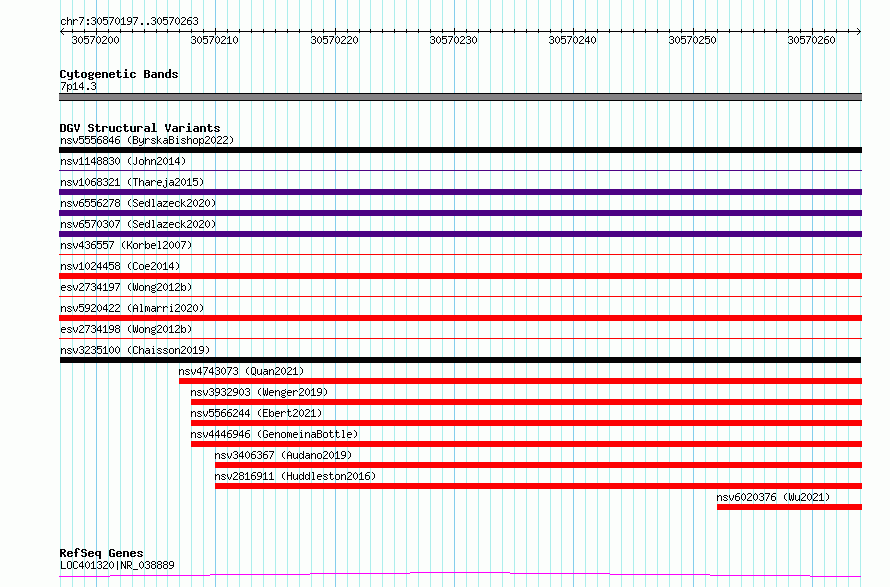This screenshot has height=587, width=890.
Task: Click the ruler position 30570240
Action: [573, 40]
